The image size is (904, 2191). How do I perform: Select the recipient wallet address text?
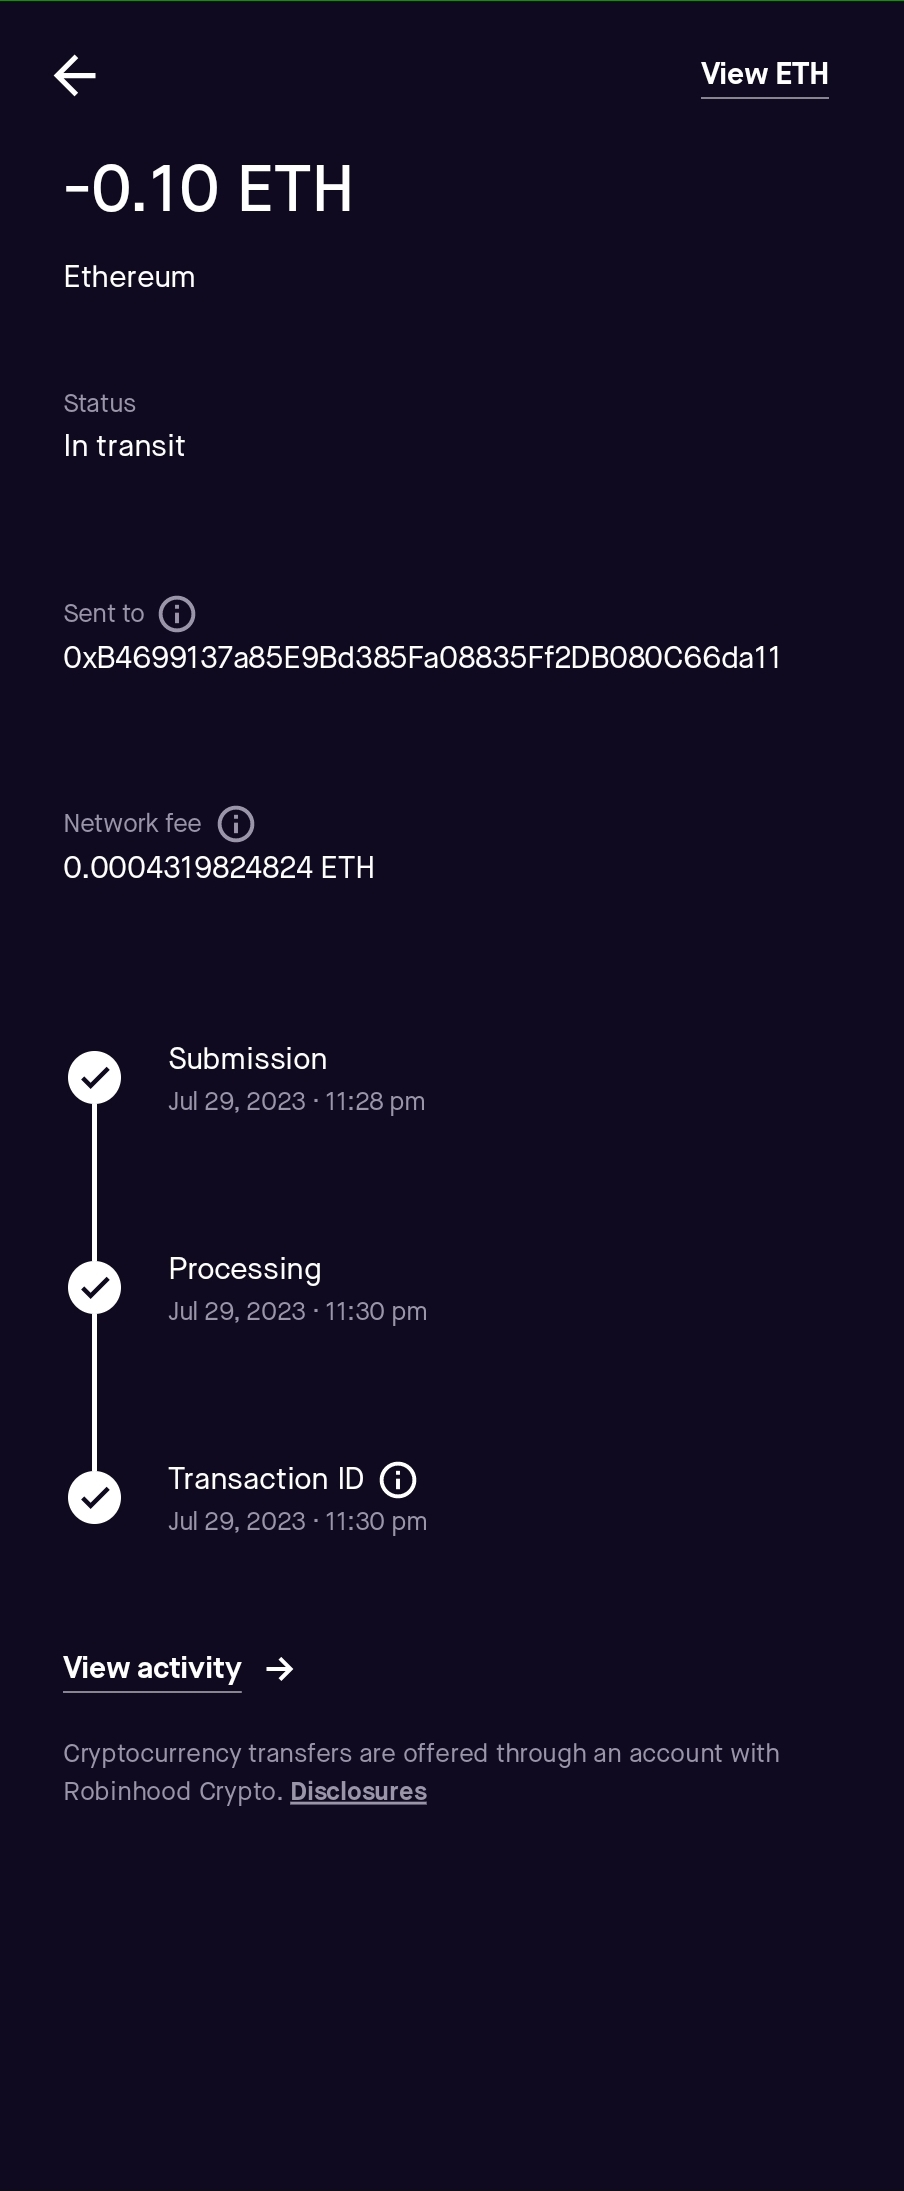click(x=421, y=658)
